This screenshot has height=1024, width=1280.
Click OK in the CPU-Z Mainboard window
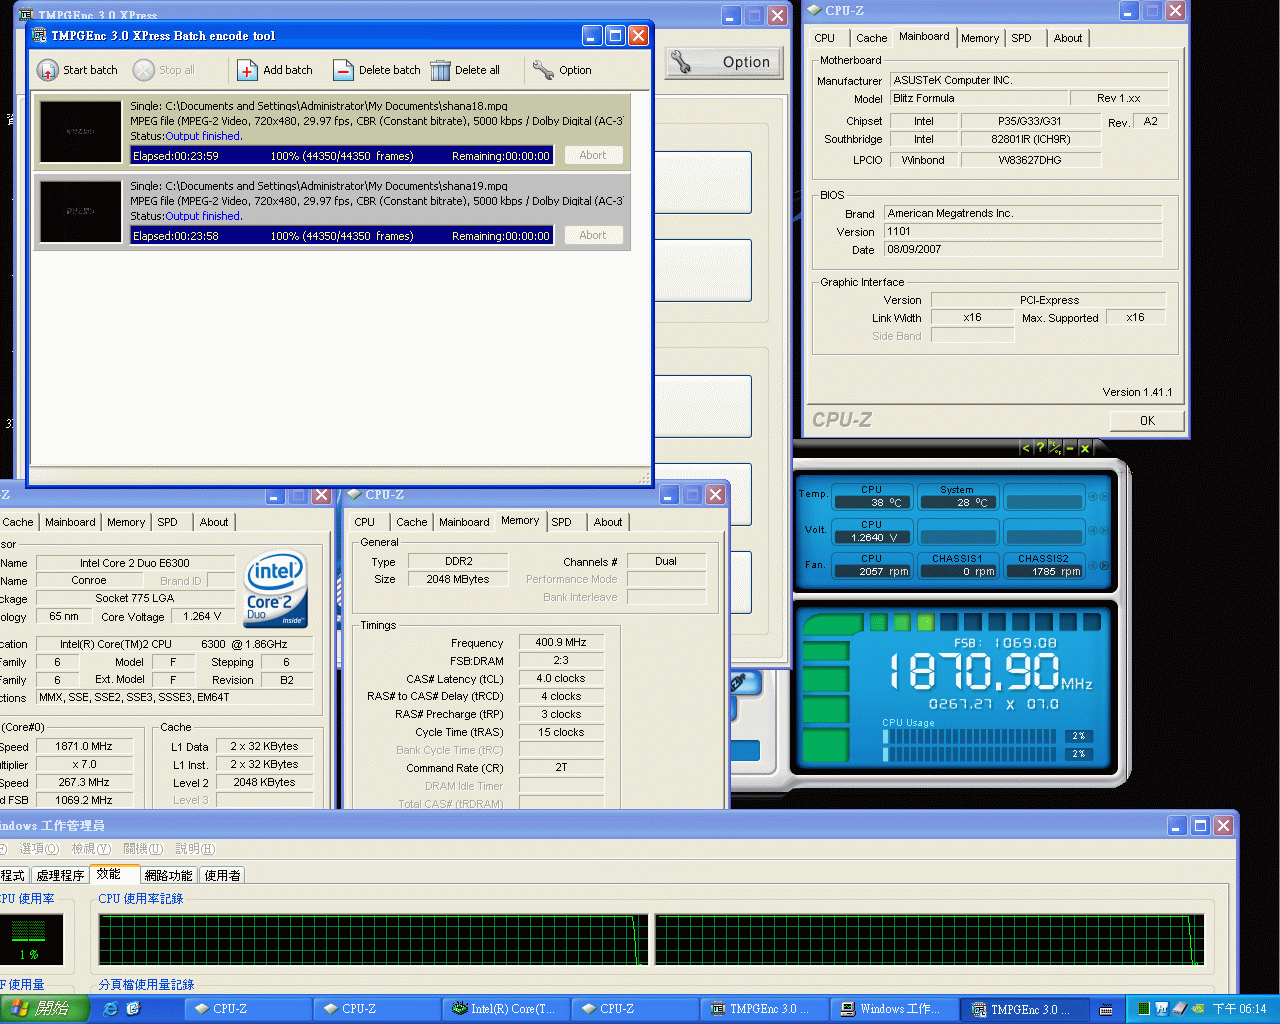point(1147,421)
